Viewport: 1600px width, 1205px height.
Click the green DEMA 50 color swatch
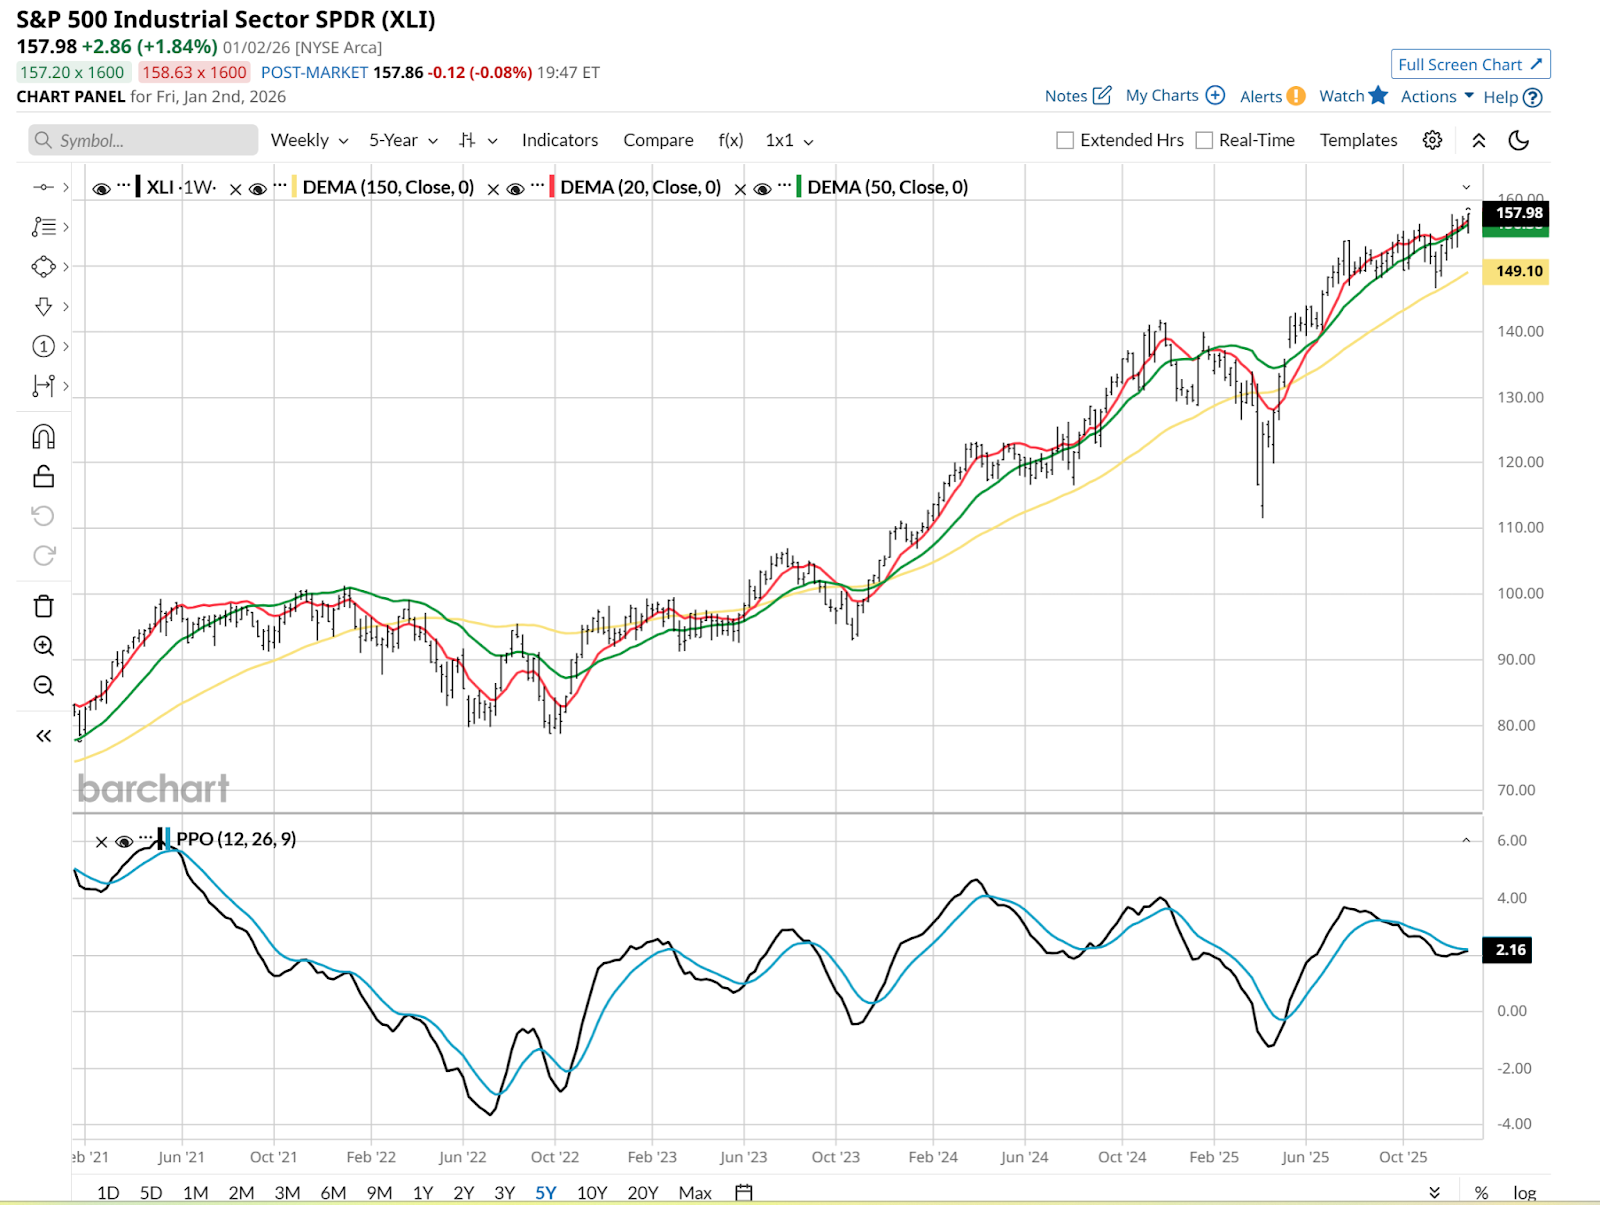[799, 187]
